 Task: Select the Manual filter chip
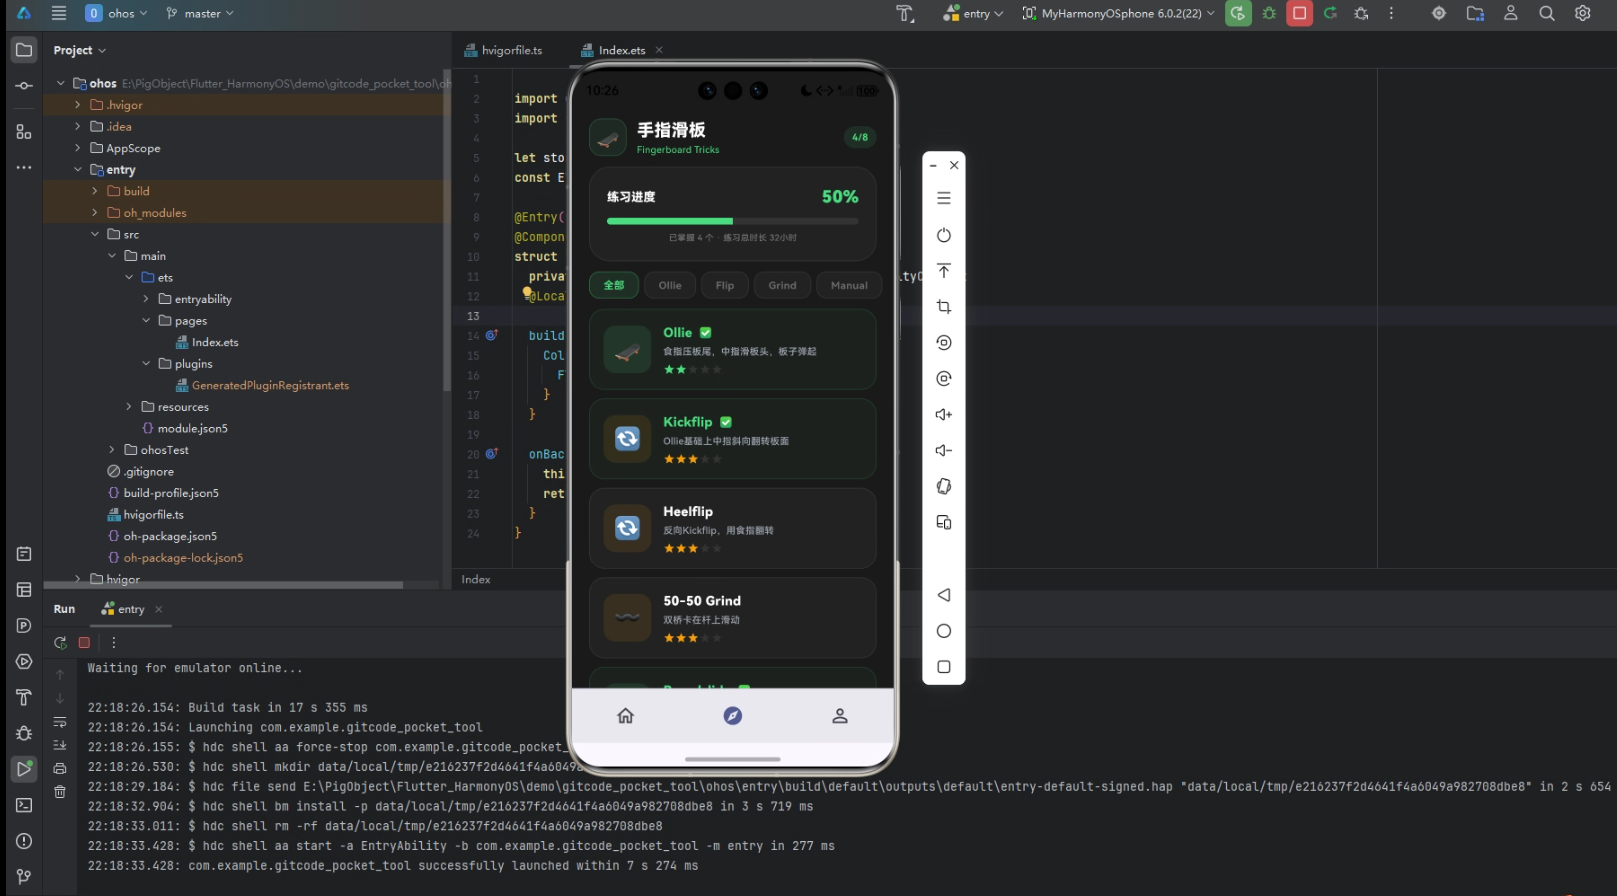point(849,285)
